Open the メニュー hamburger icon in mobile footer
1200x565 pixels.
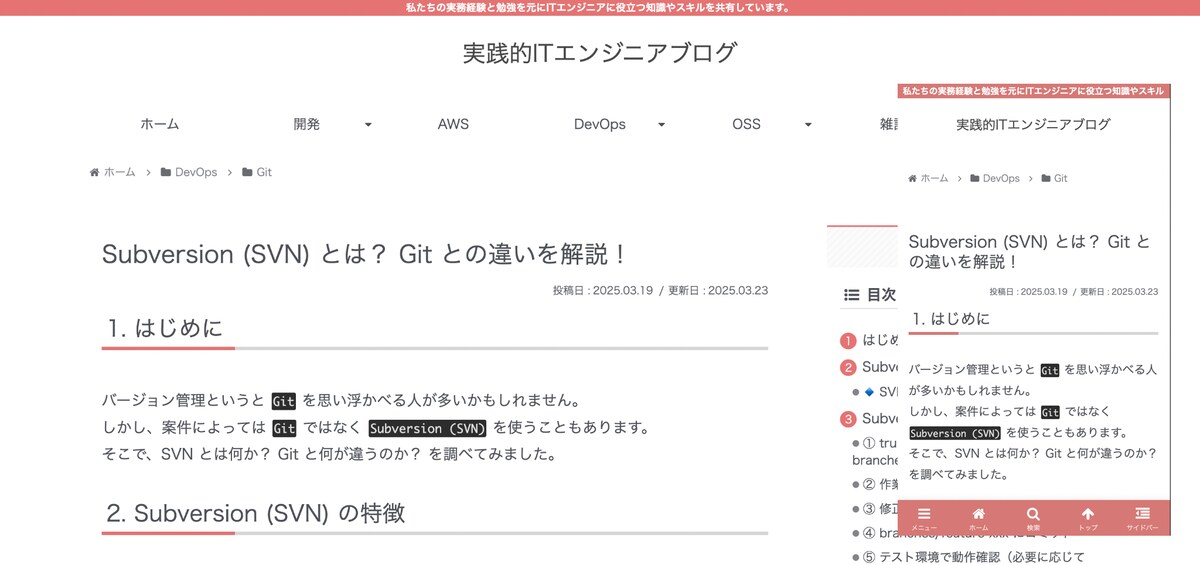[924, 513]
